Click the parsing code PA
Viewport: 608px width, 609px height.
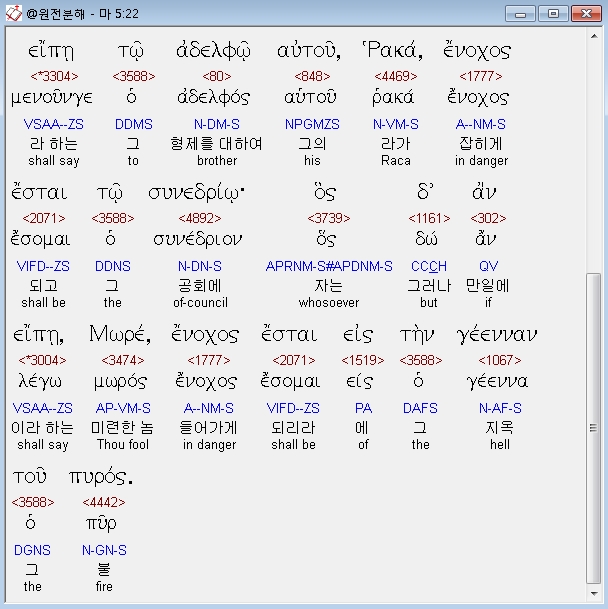pos(363,408)
